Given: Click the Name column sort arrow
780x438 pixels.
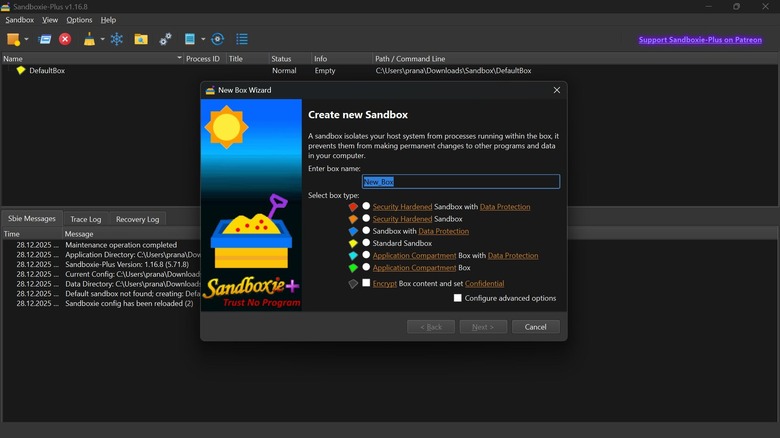Looking at the screenshot, I should [x=179, y=58].
